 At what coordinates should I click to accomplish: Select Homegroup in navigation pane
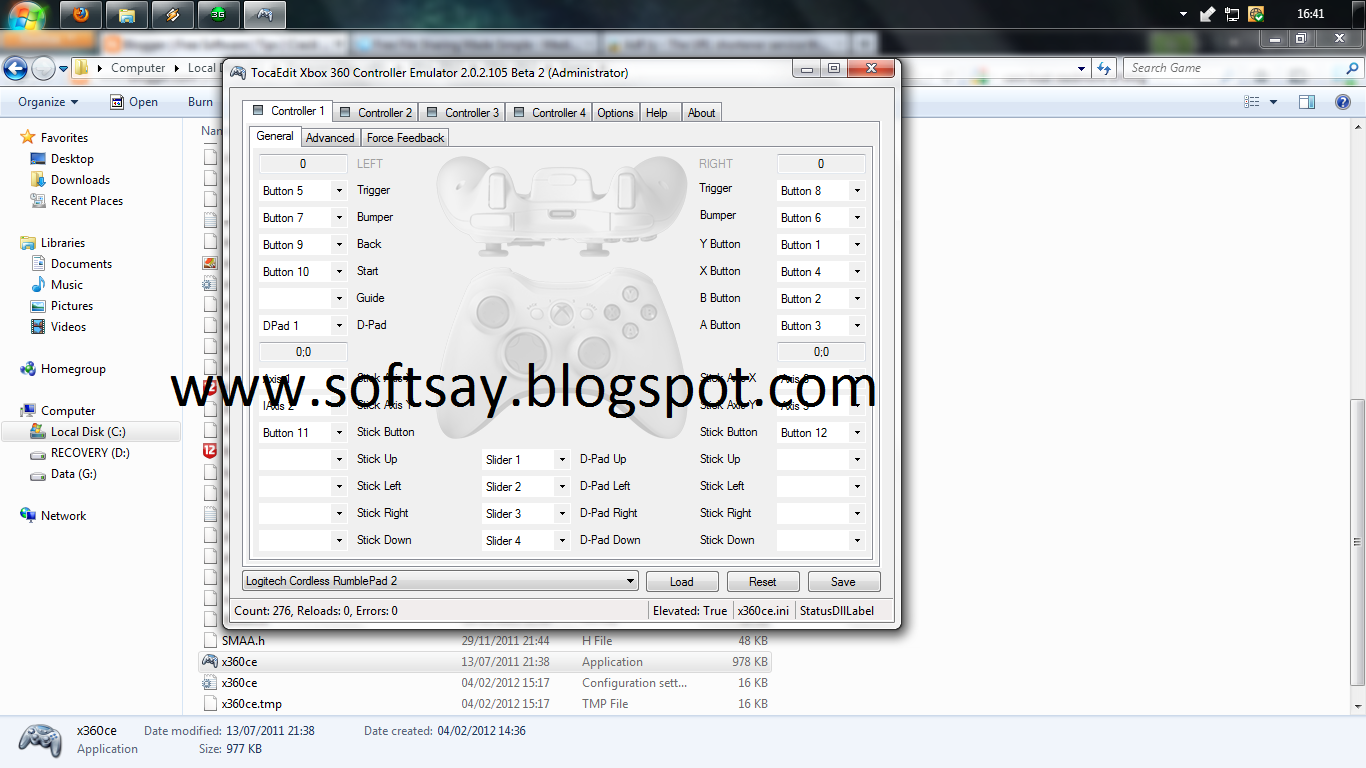[x=72, y=369]
